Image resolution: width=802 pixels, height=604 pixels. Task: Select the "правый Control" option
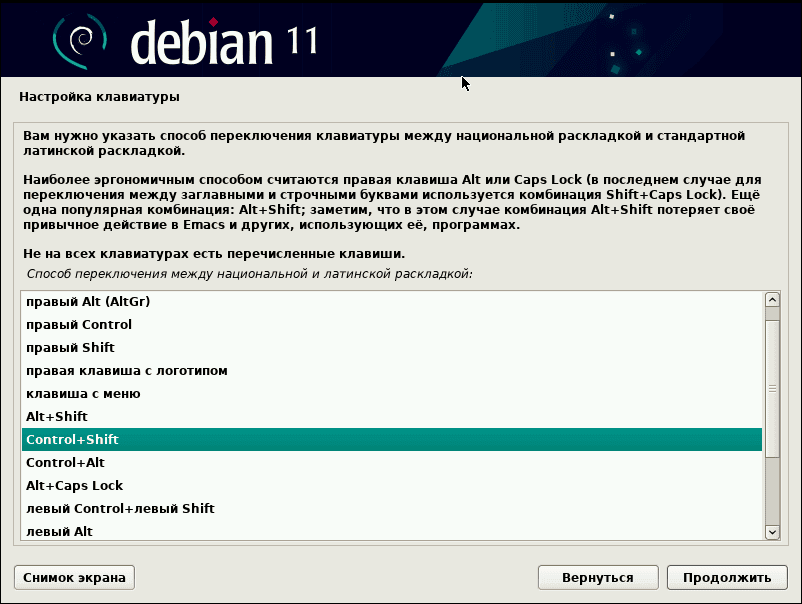(392, 325)
